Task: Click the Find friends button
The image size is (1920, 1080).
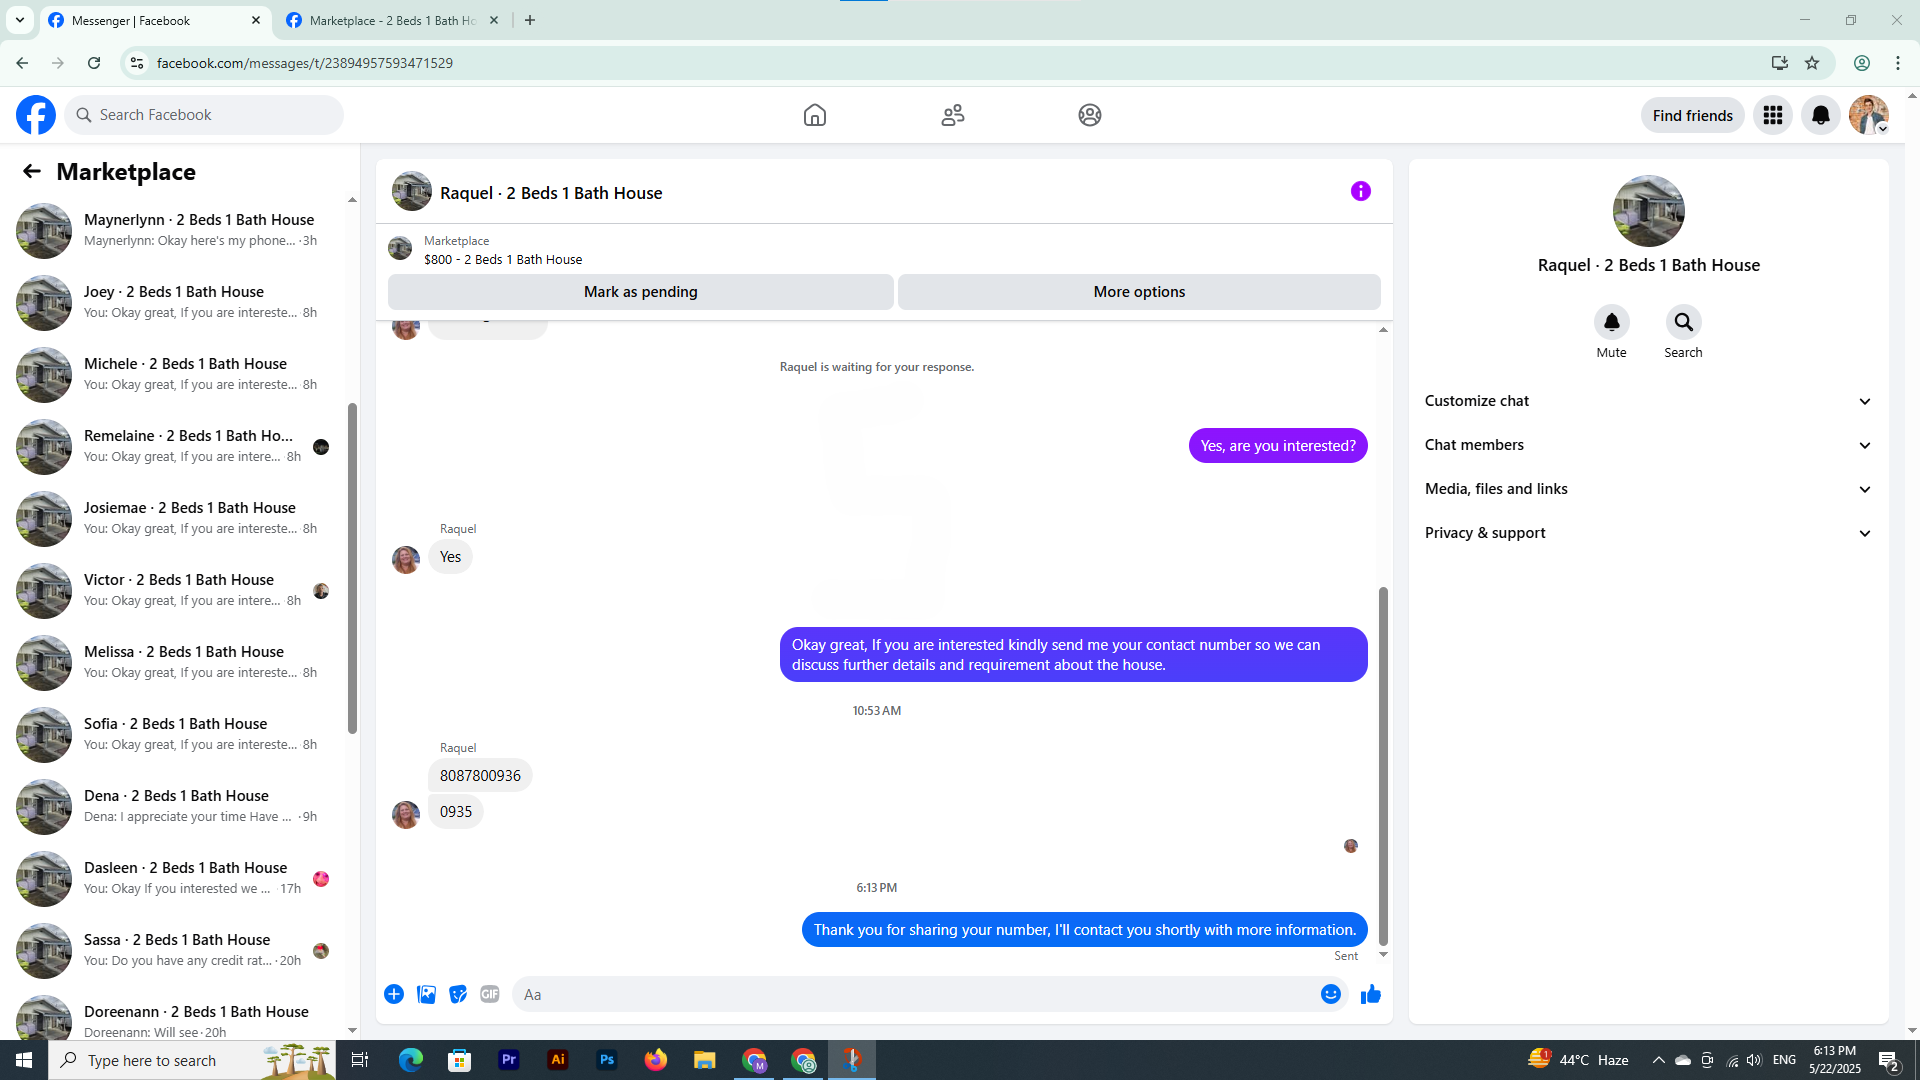Action: pyautogui.click(x=1692, y=115)
